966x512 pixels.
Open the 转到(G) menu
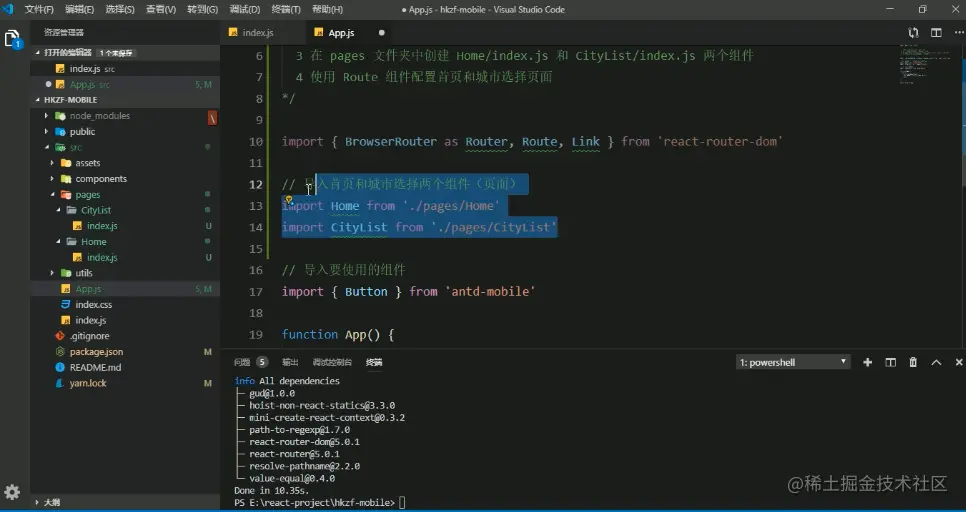[203, 9]
